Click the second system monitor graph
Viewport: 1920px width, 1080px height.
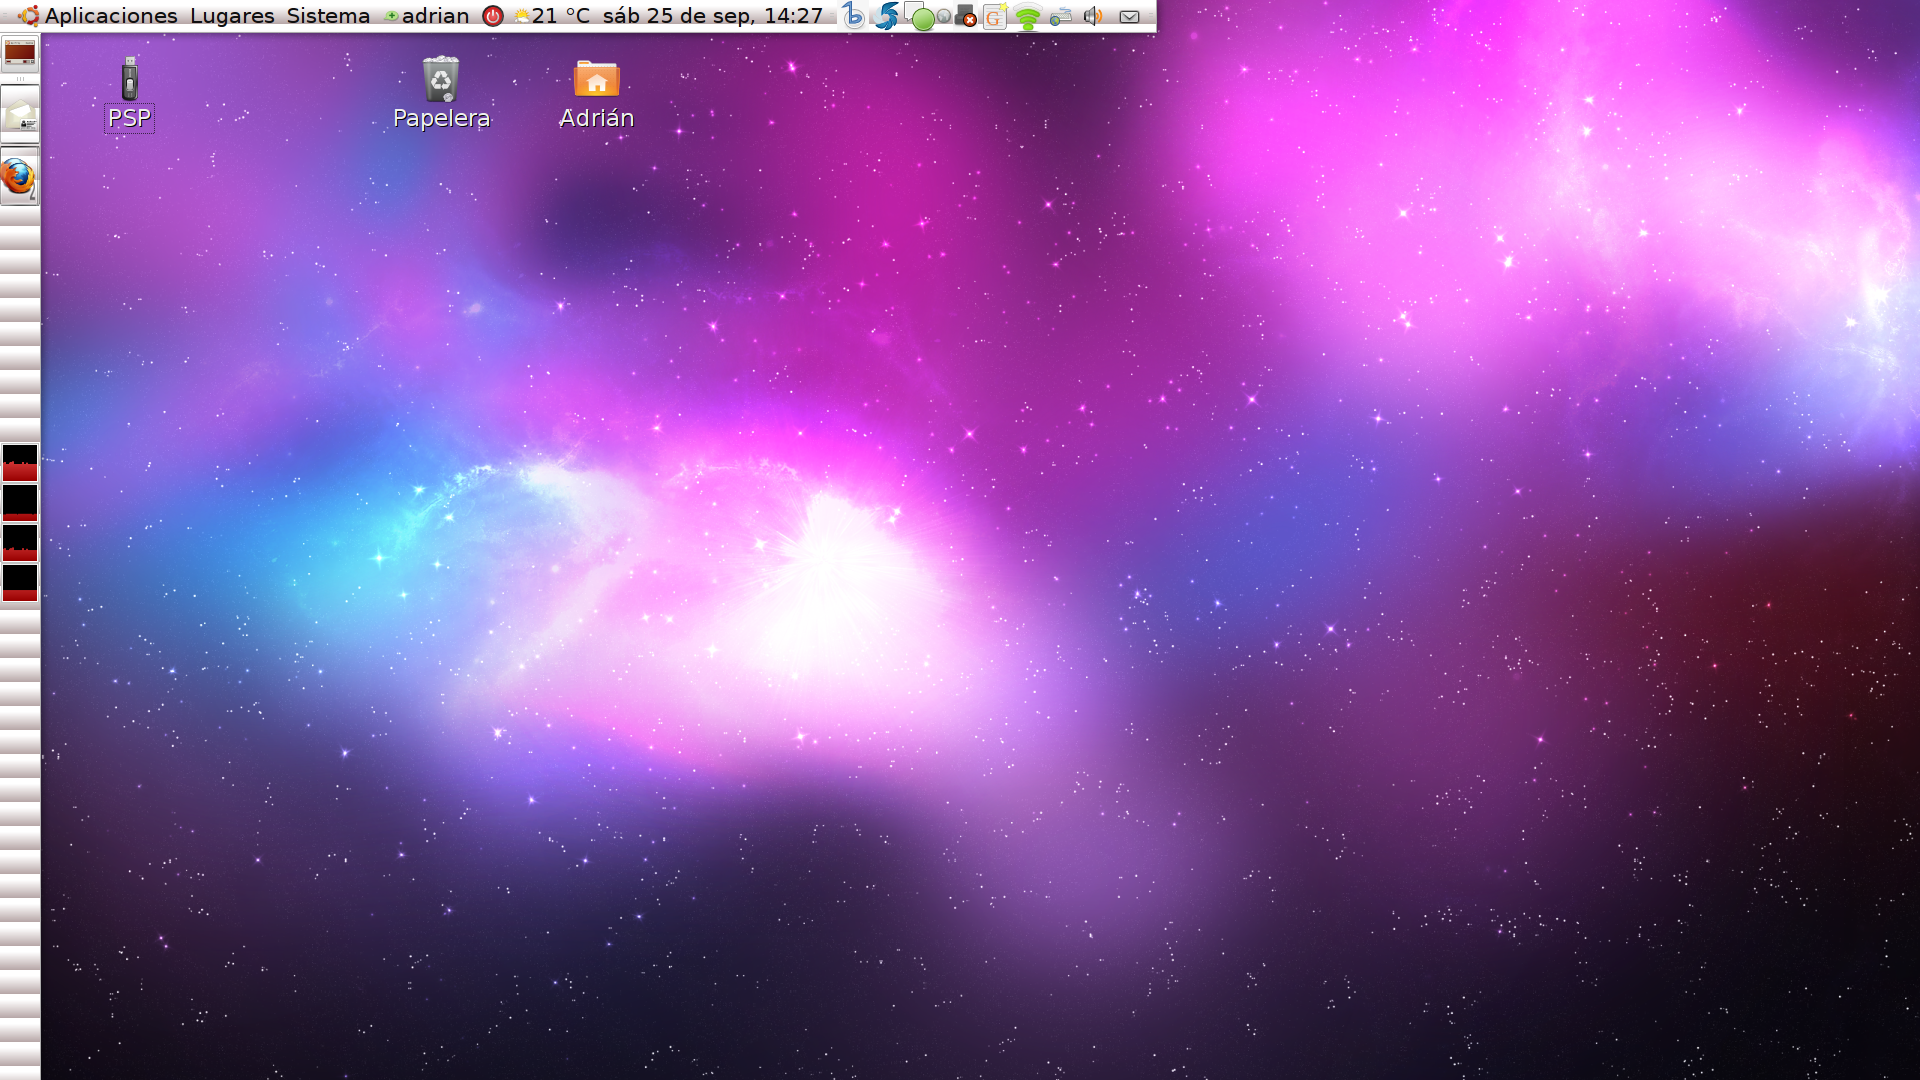20,503
